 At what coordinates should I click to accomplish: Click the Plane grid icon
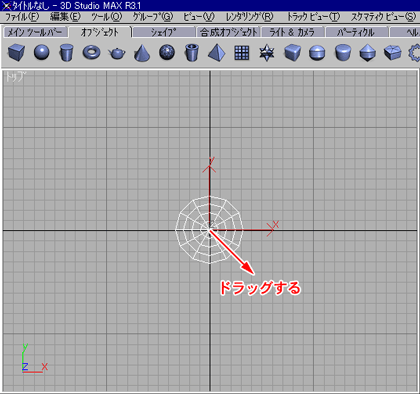pos(242,53)
